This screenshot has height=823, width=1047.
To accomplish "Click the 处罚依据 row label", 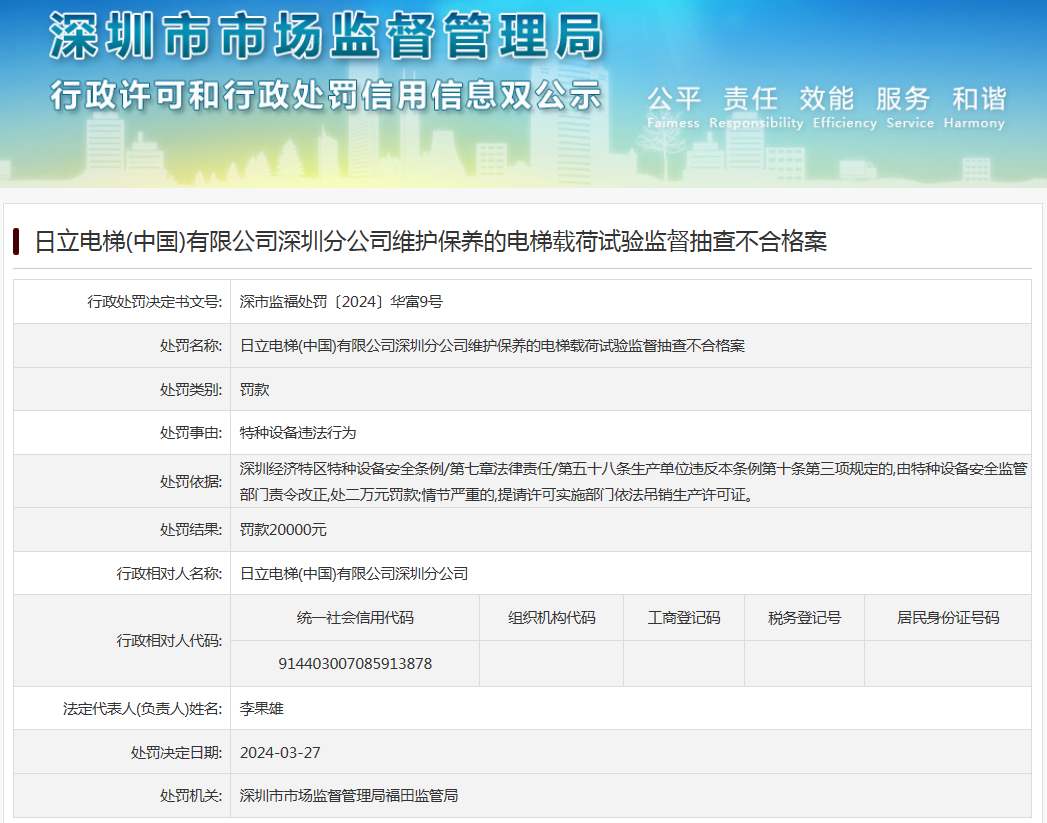I will coord(190,481).
